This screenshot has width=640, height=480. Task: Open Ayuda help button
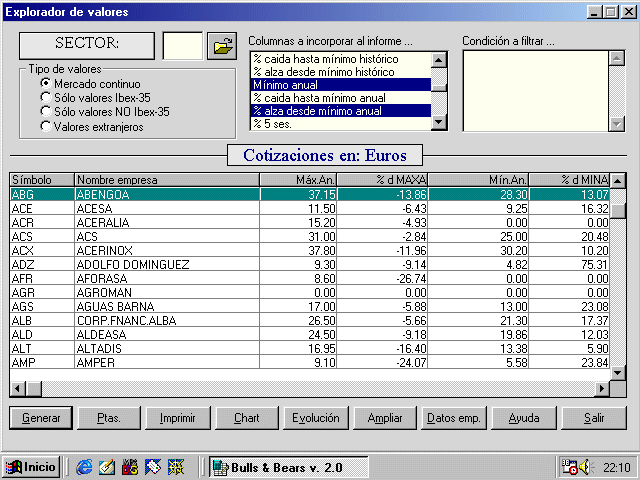point(524,418)
